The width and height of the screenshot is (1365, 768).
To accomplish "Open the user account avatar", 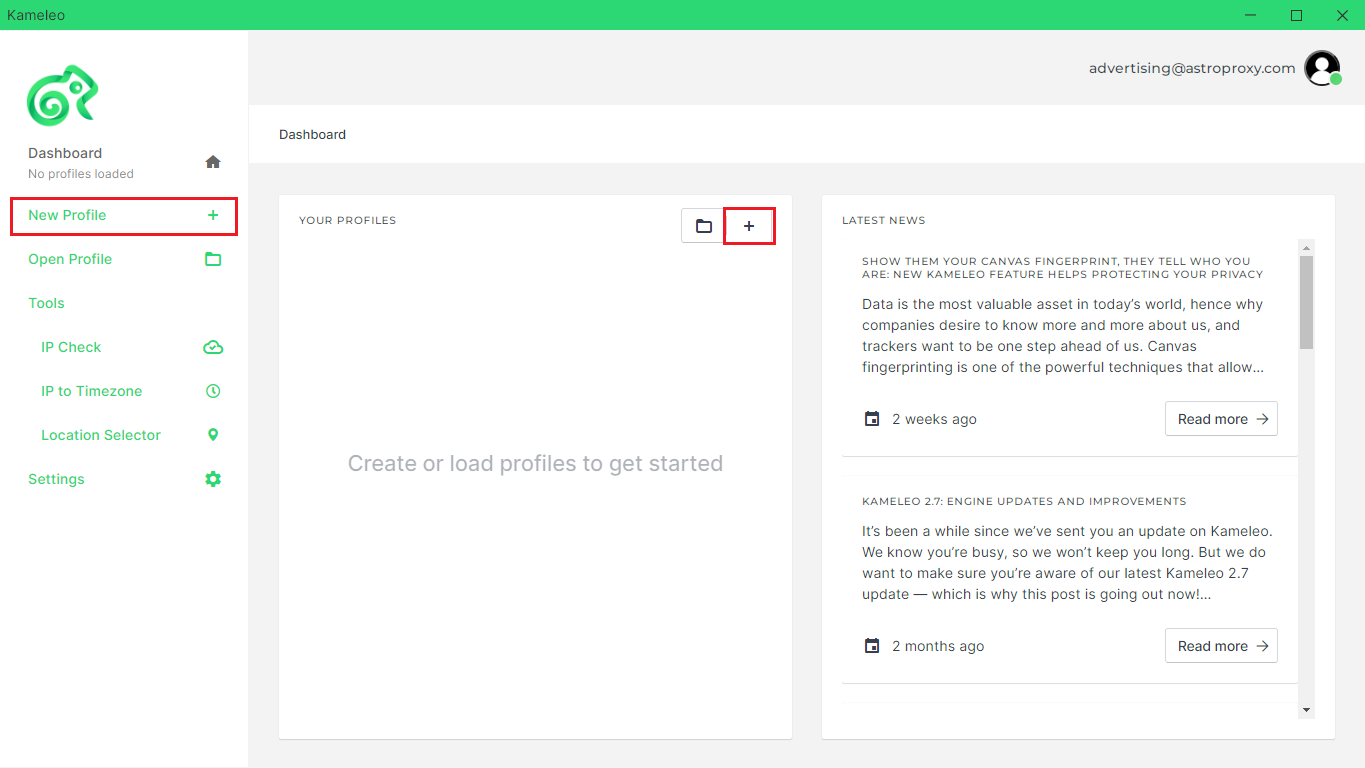I will click(1322, 68).
